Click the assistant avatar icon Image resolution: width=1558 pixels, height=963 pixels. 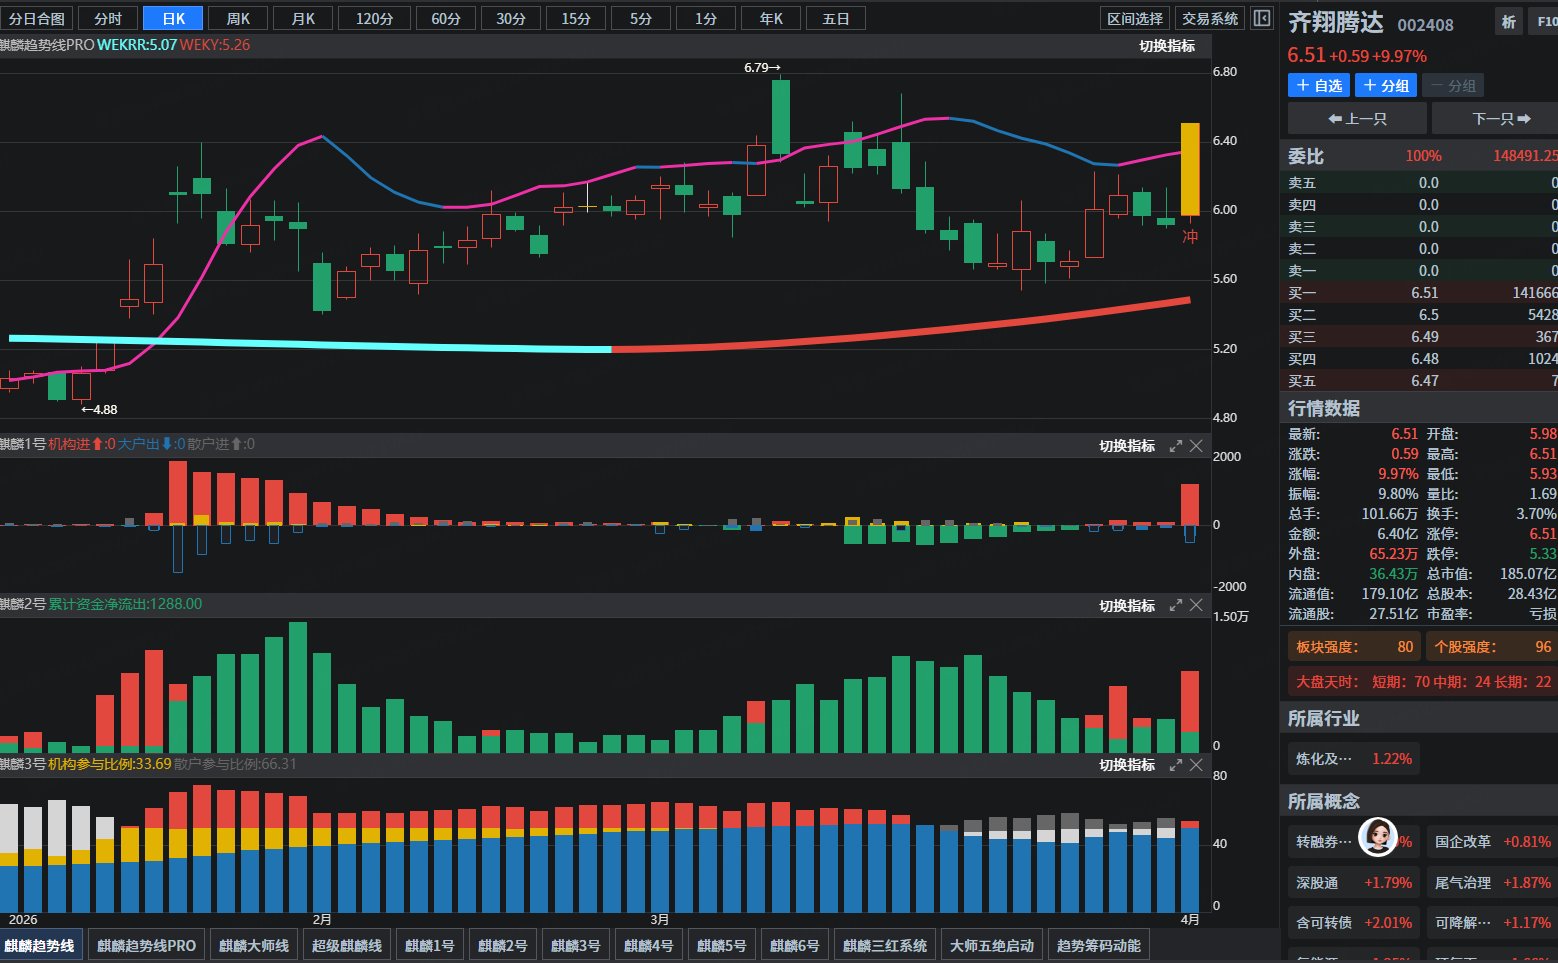click(1377, 837)
